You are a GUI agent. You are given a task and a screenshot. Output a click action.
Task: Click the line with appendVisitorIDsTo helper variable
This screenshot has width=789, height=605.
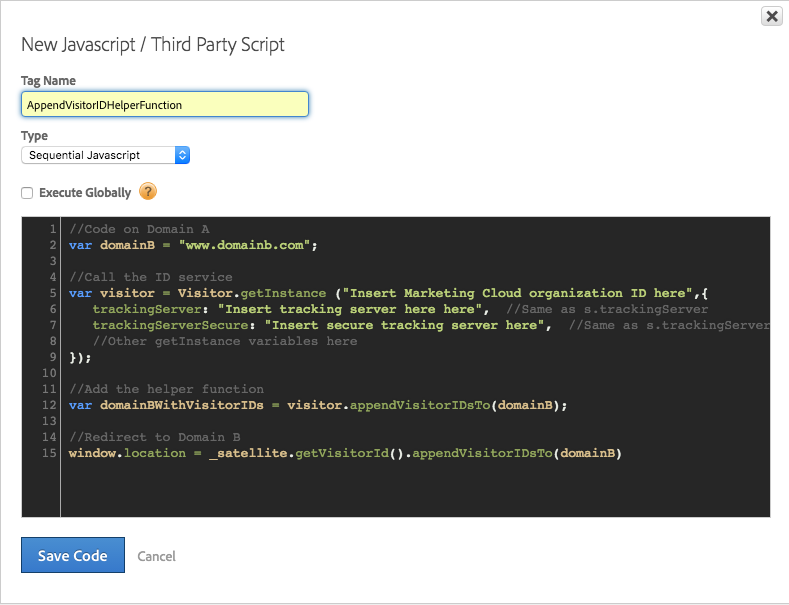(x=318, y=405)
